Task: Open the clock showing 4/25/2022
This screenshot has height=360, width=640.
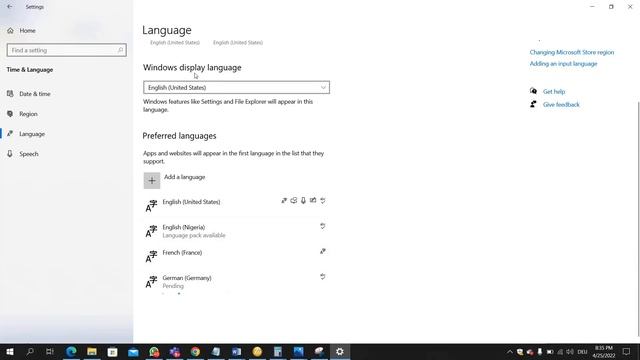Action: tap(604, 351)
